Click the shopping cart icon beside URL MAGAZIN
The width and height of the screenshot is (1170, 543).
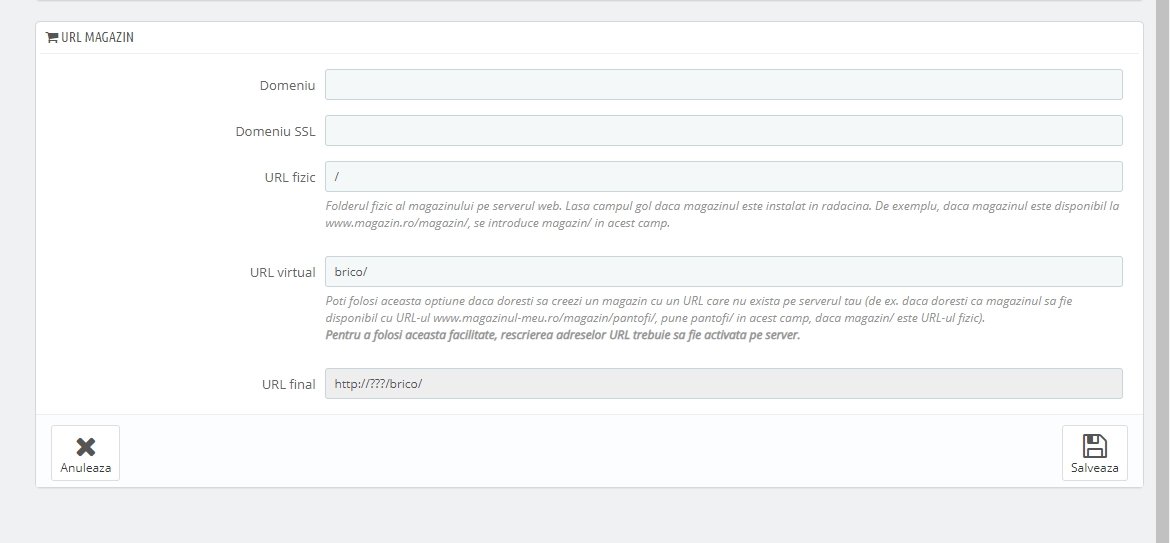pos(52,37)
